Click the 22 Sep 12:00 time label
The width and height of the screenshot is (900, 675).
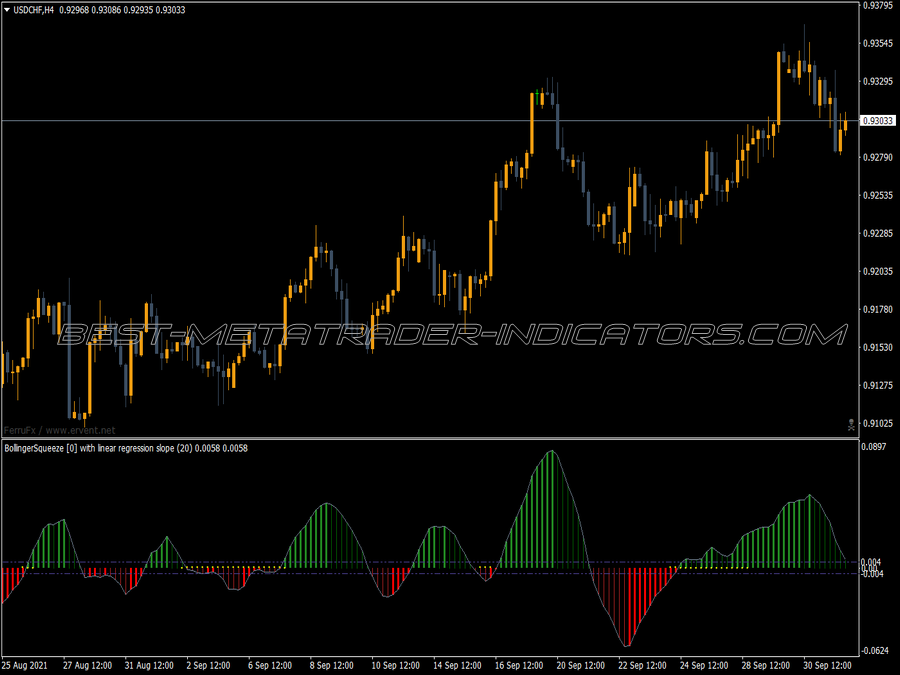[642, 666]
